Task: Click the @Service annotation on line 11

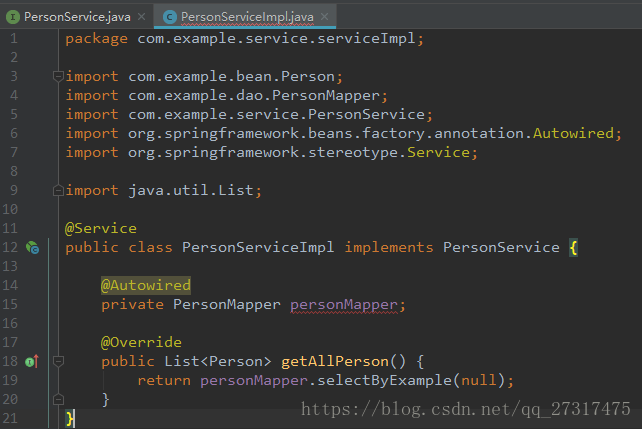Action: pos(101,228)
